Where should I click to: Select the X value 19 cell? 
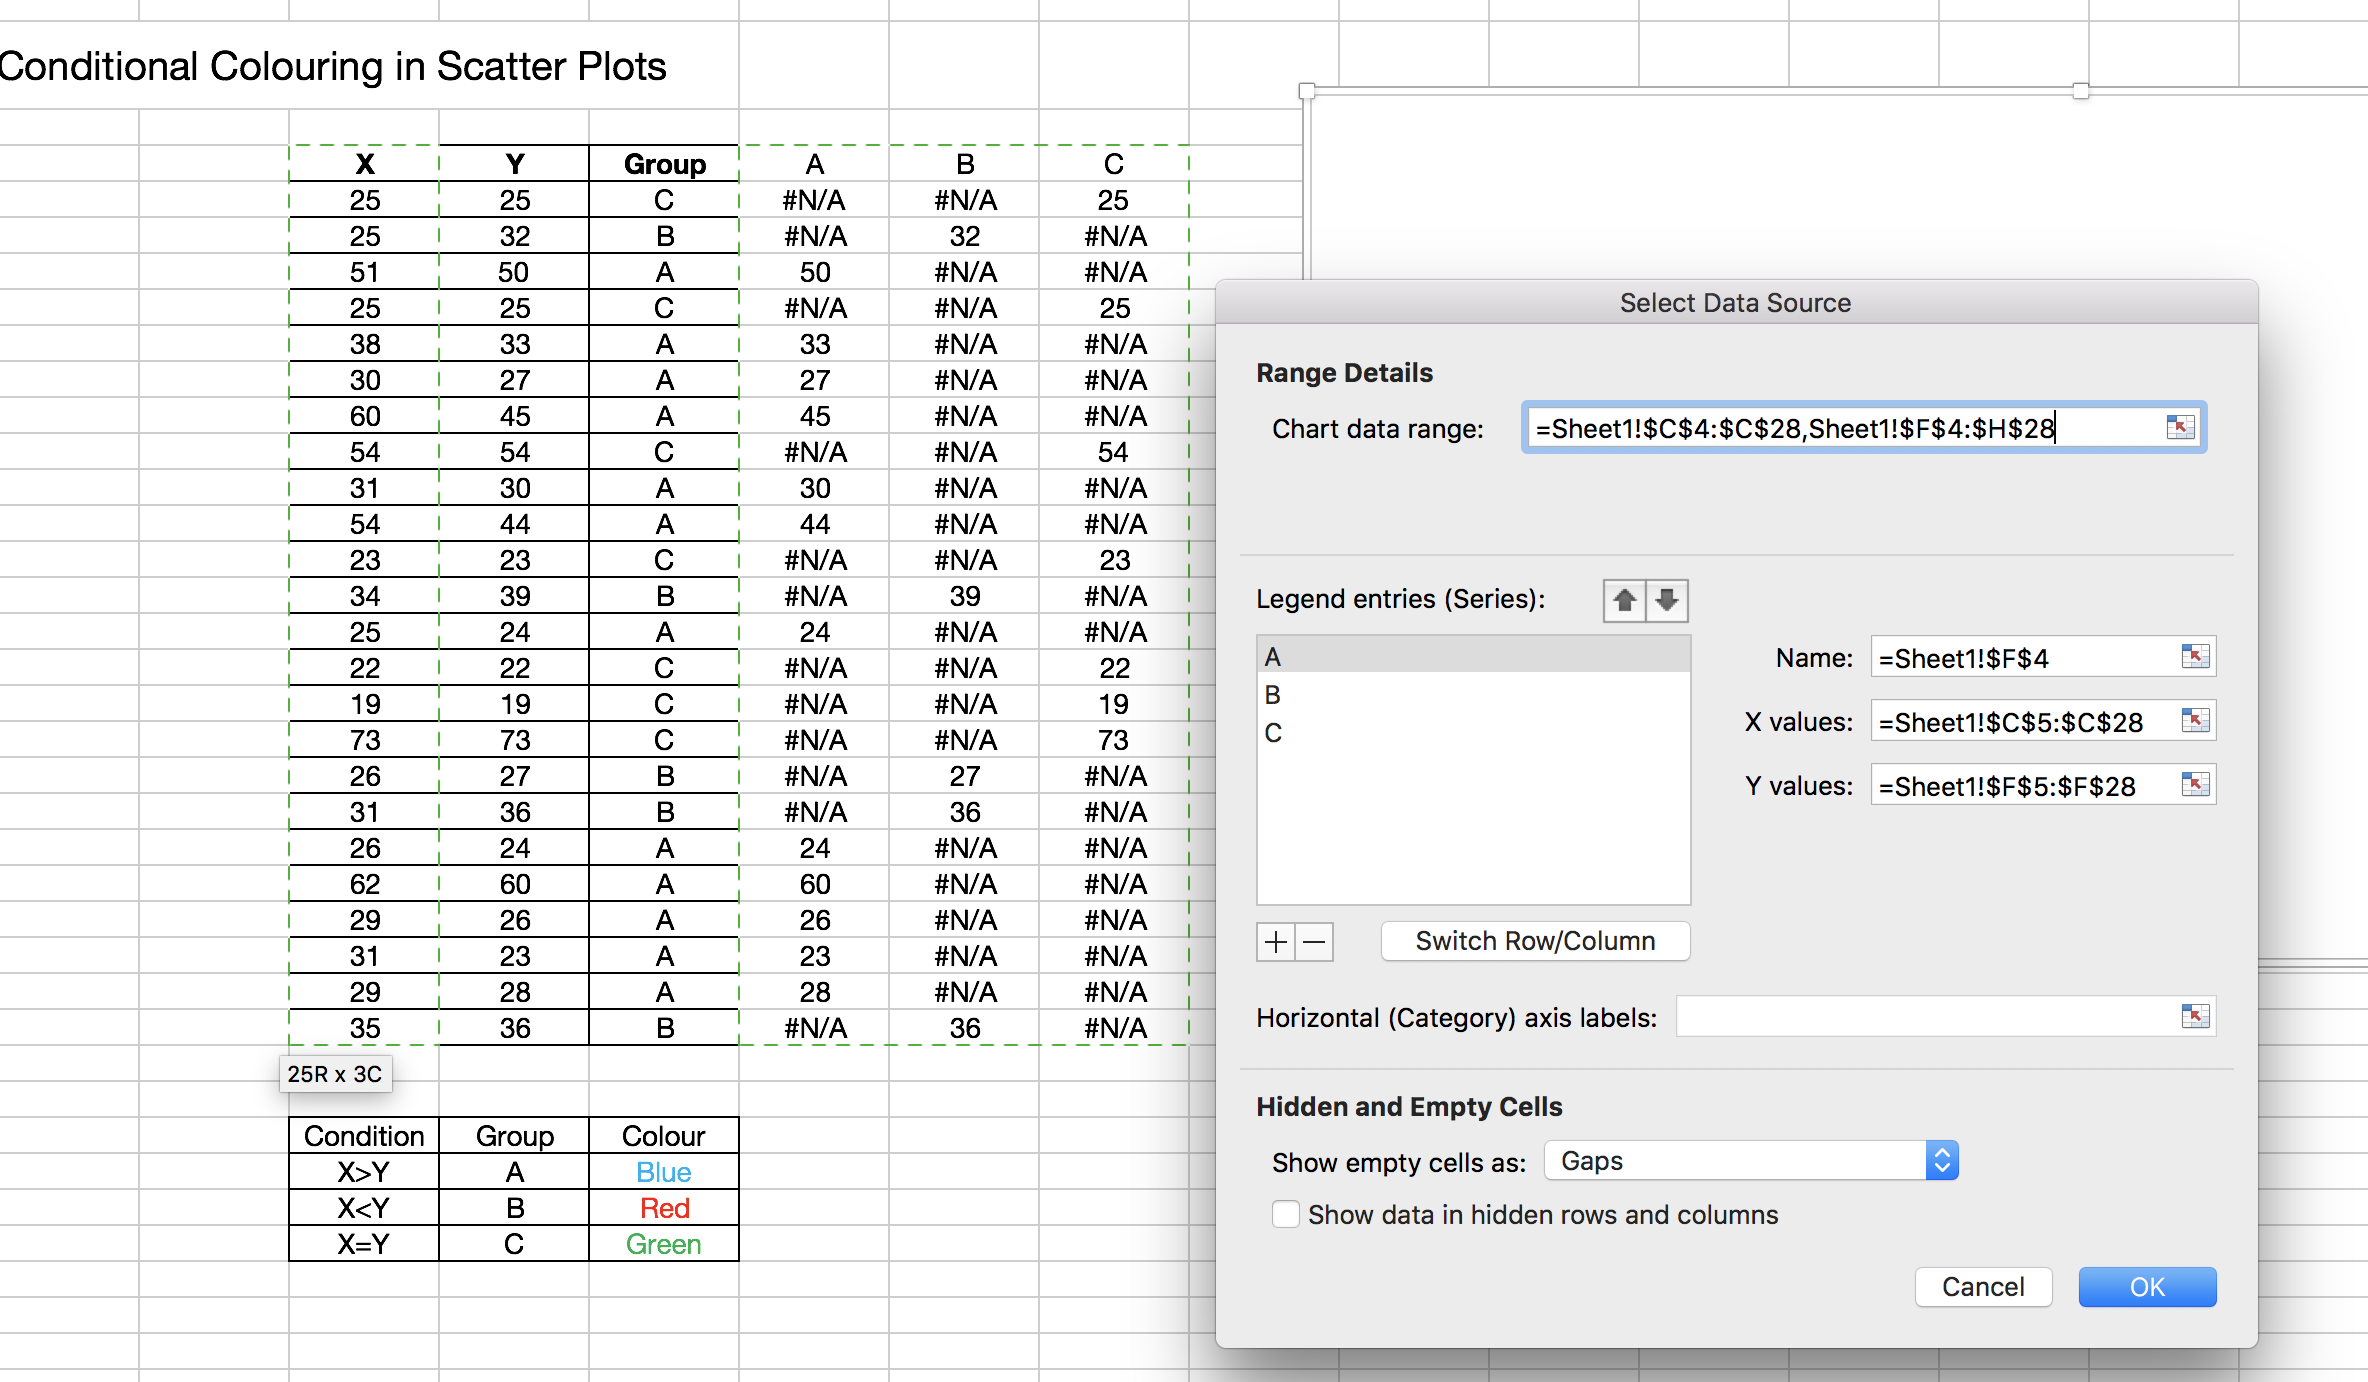[x=365, y=704]
